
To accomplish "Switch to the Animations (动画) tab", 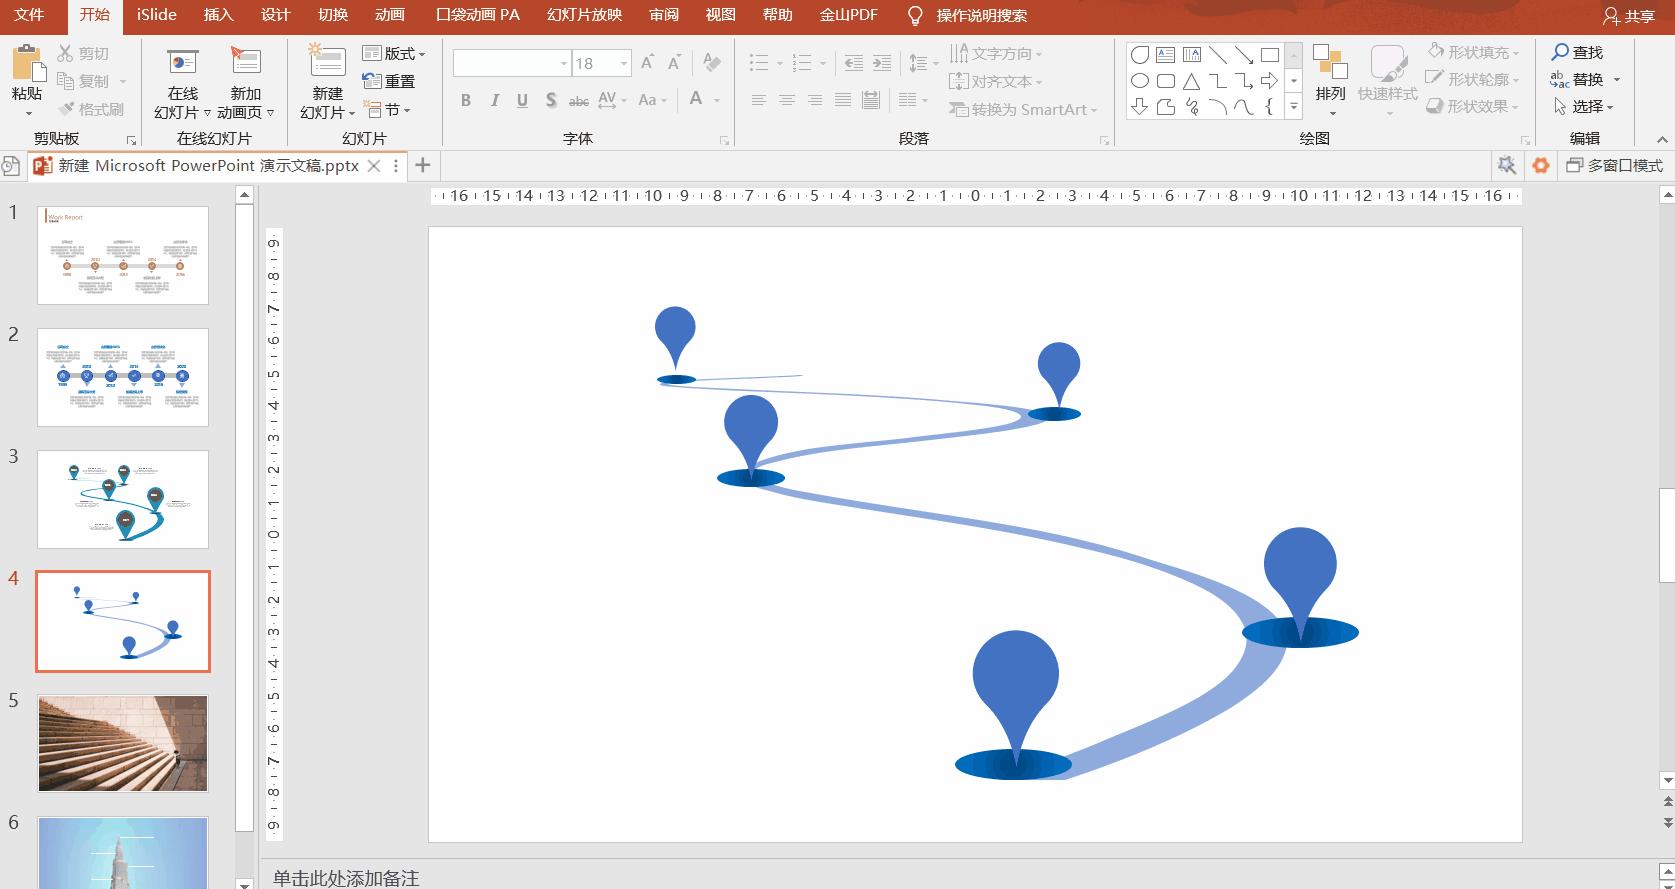I will point(390,15).
